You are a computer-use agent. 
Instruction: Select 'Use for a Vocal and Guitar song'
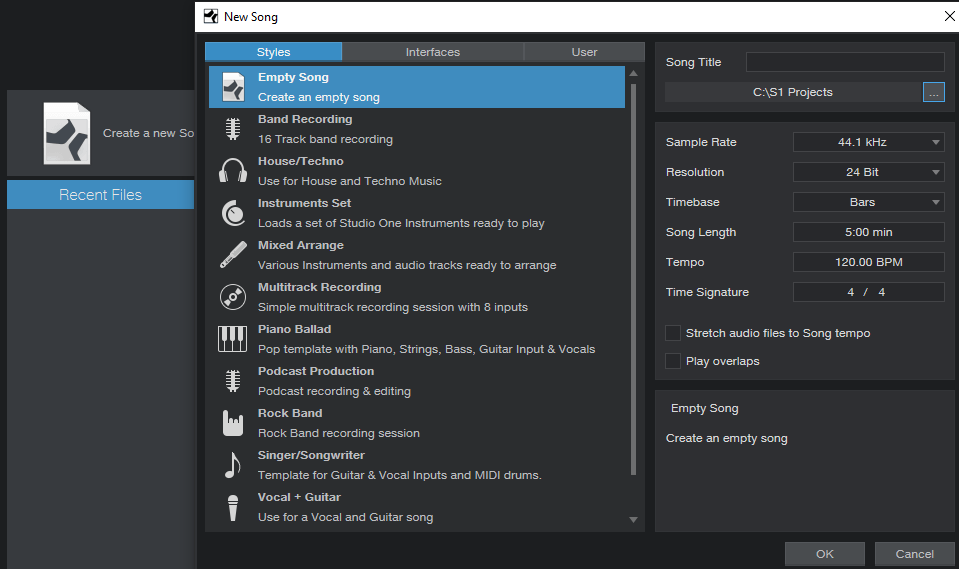(x=346, y=517)
